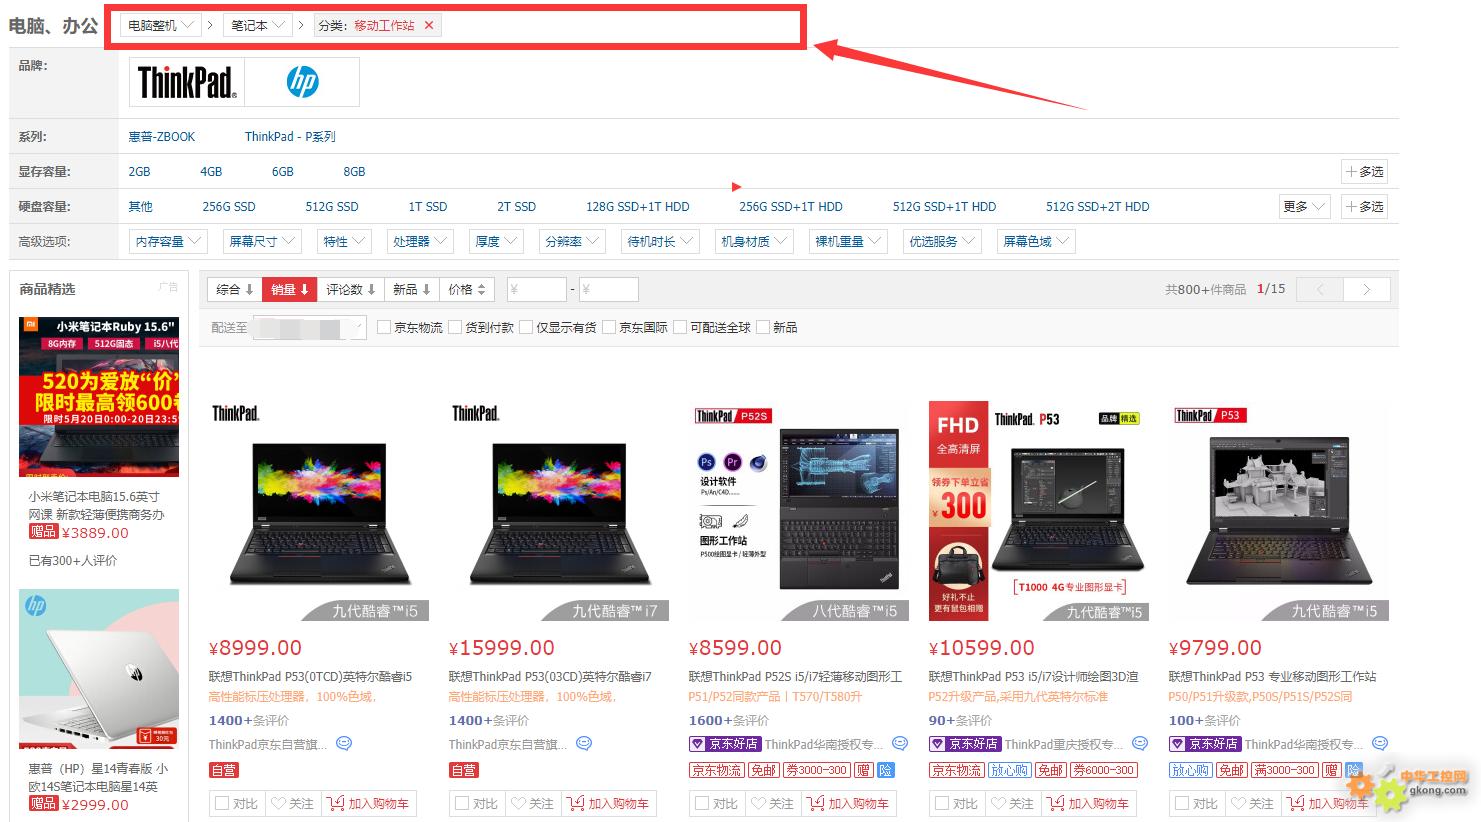Enable multi-select for 显存容量 row
The width and height of the screenshot is (1481, 822).
(x=1364, y=172)
